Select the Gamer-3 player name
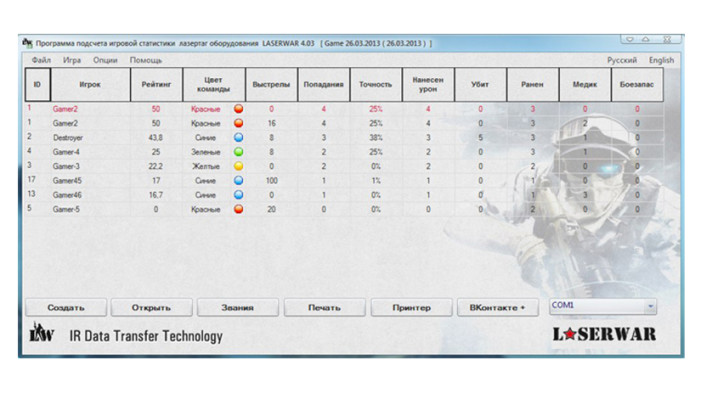 pos(66,166)
